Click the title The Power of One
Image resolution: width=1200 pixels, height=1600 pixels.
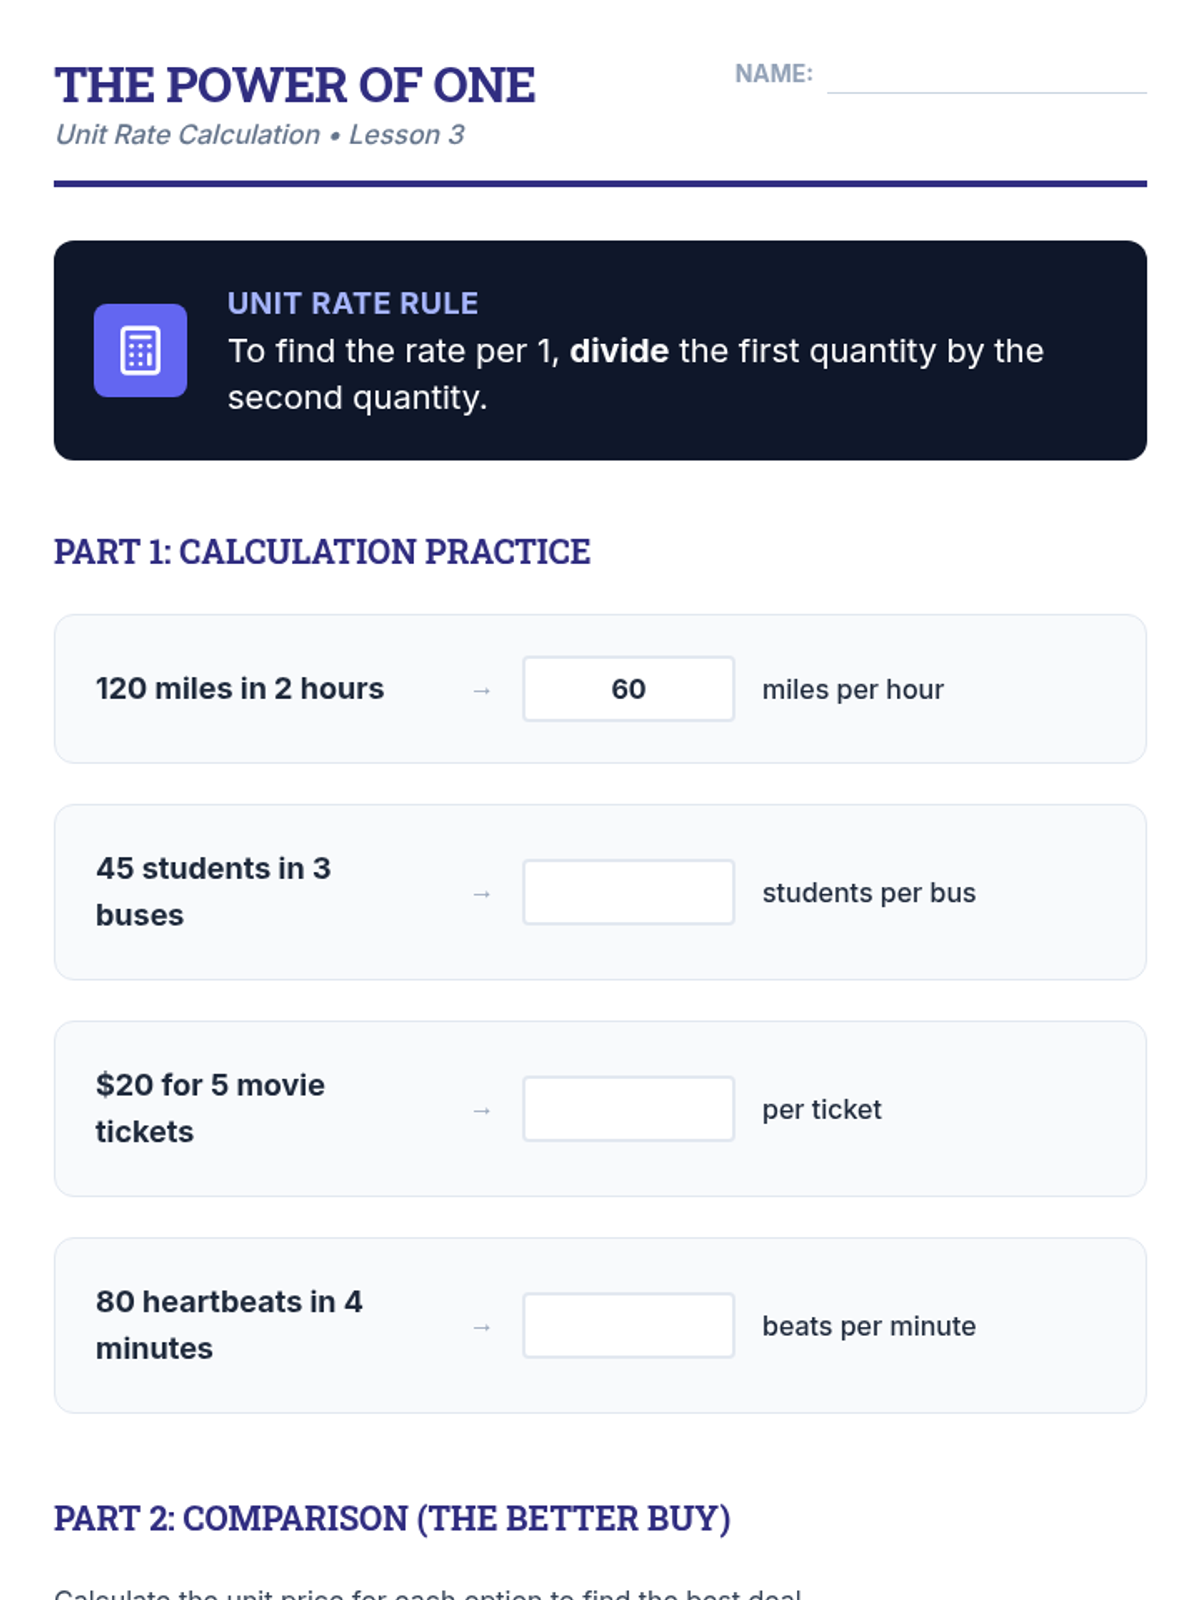pos(295,86)
